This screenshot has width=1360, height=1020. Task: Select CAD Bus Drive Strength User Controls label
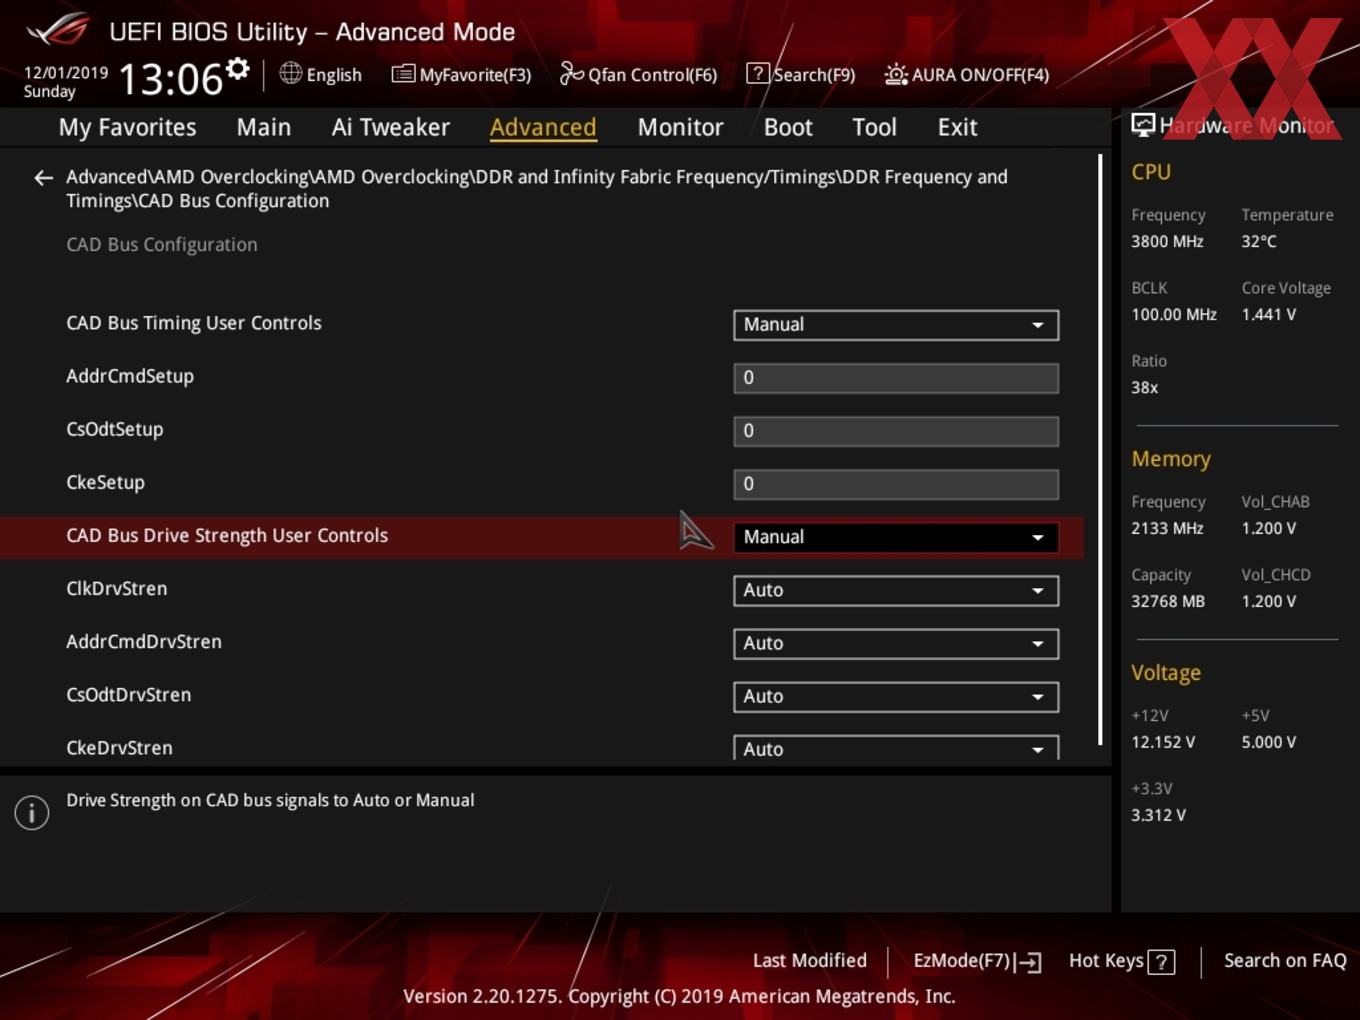pos(227,535)
